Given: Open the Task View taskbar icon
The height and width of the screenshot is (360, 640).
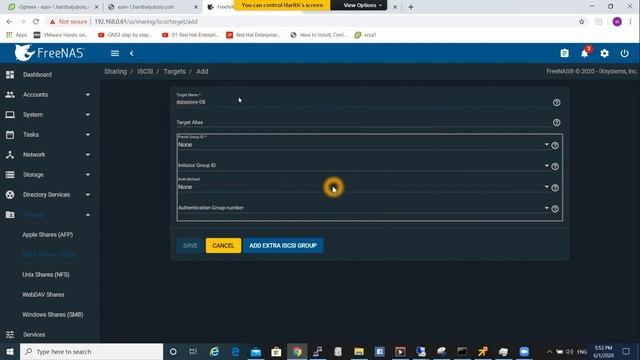Looking at the screenshot, I should 193,351.
